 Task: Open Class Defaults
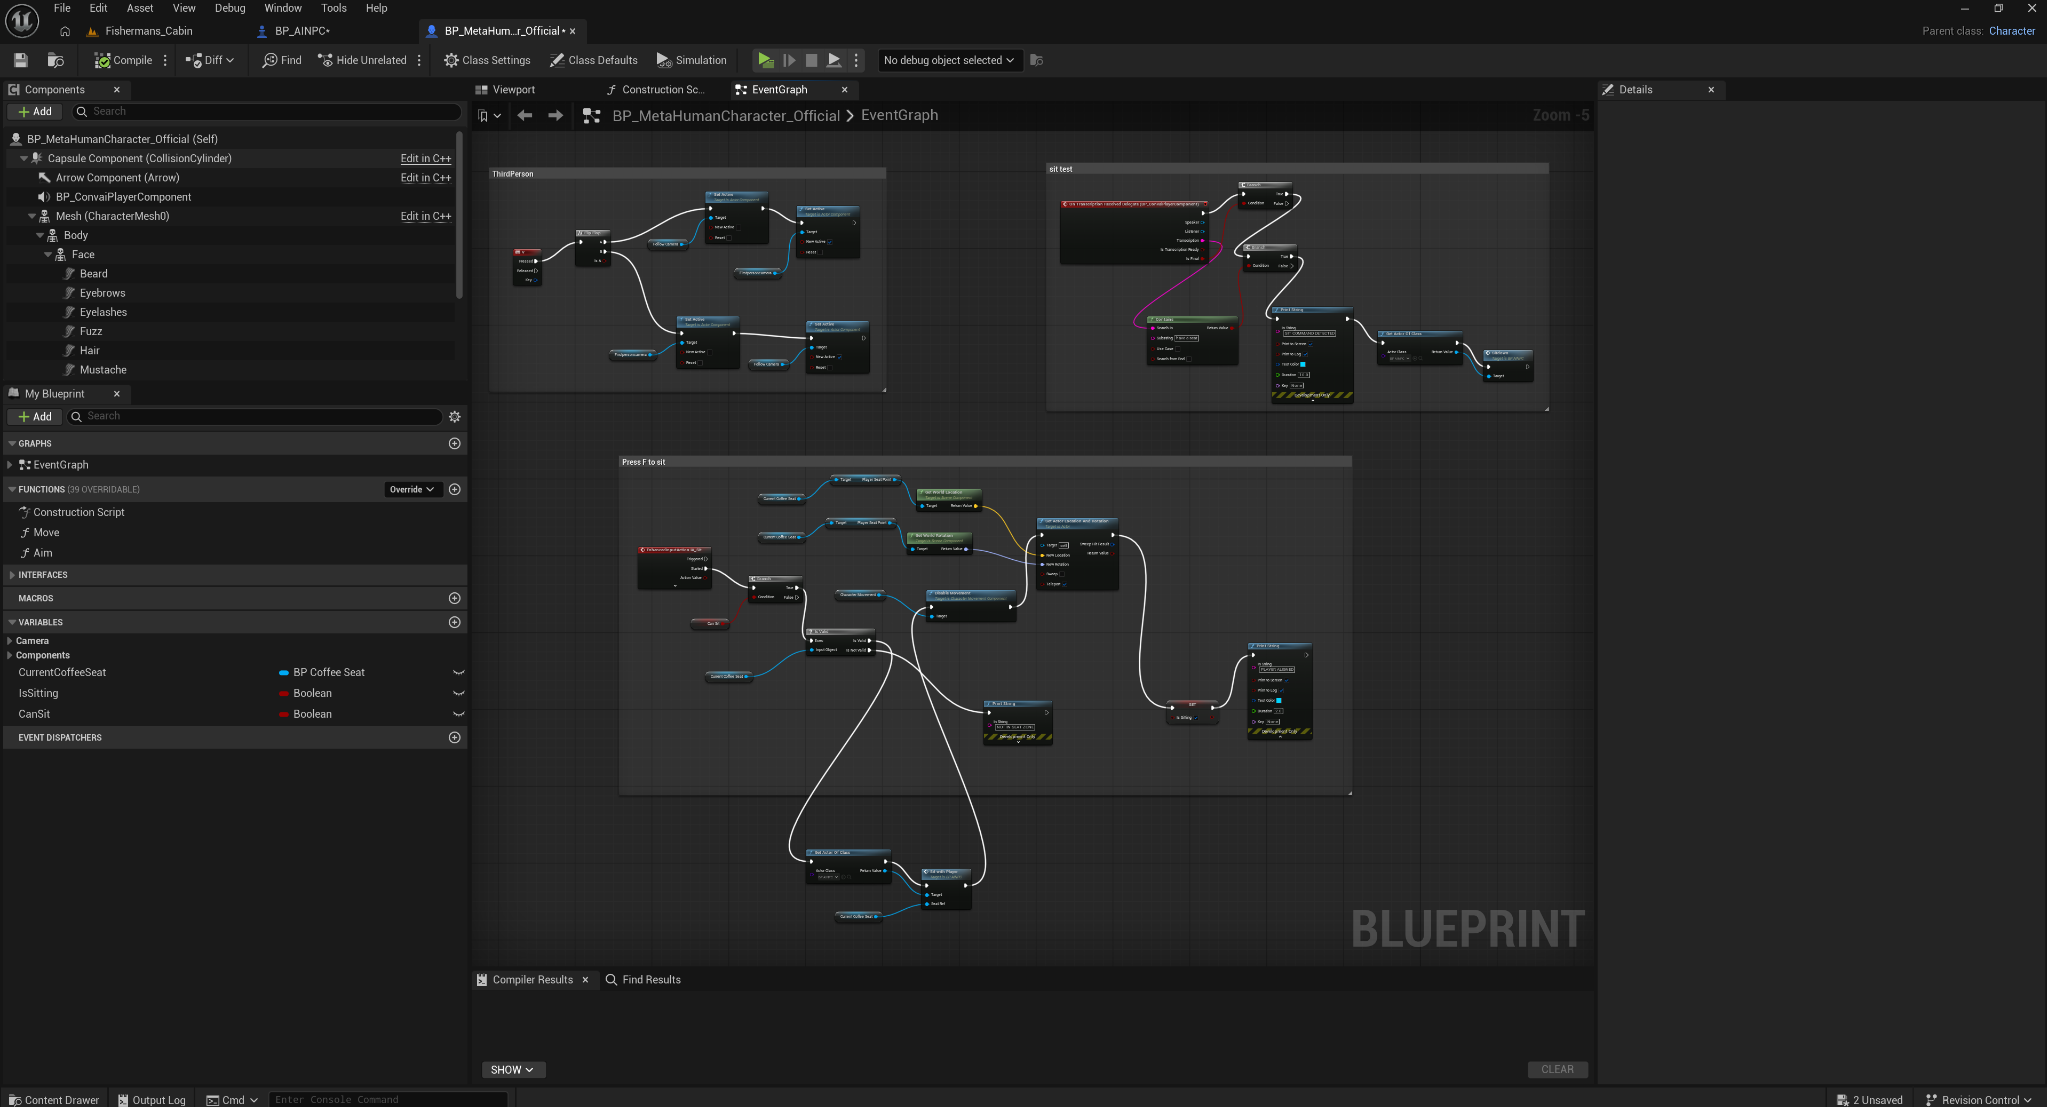(594, 60)
